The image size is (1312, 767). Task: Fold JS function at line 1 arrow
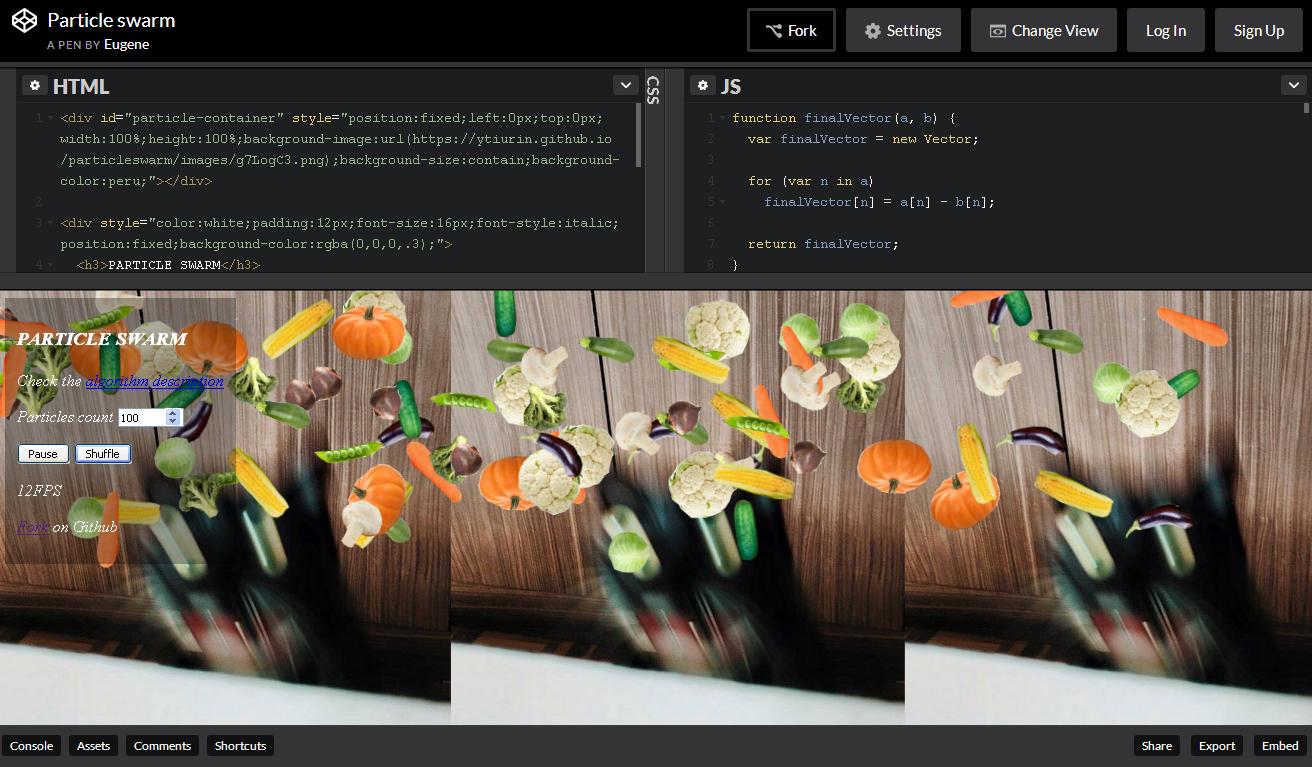tap(722, 118)
